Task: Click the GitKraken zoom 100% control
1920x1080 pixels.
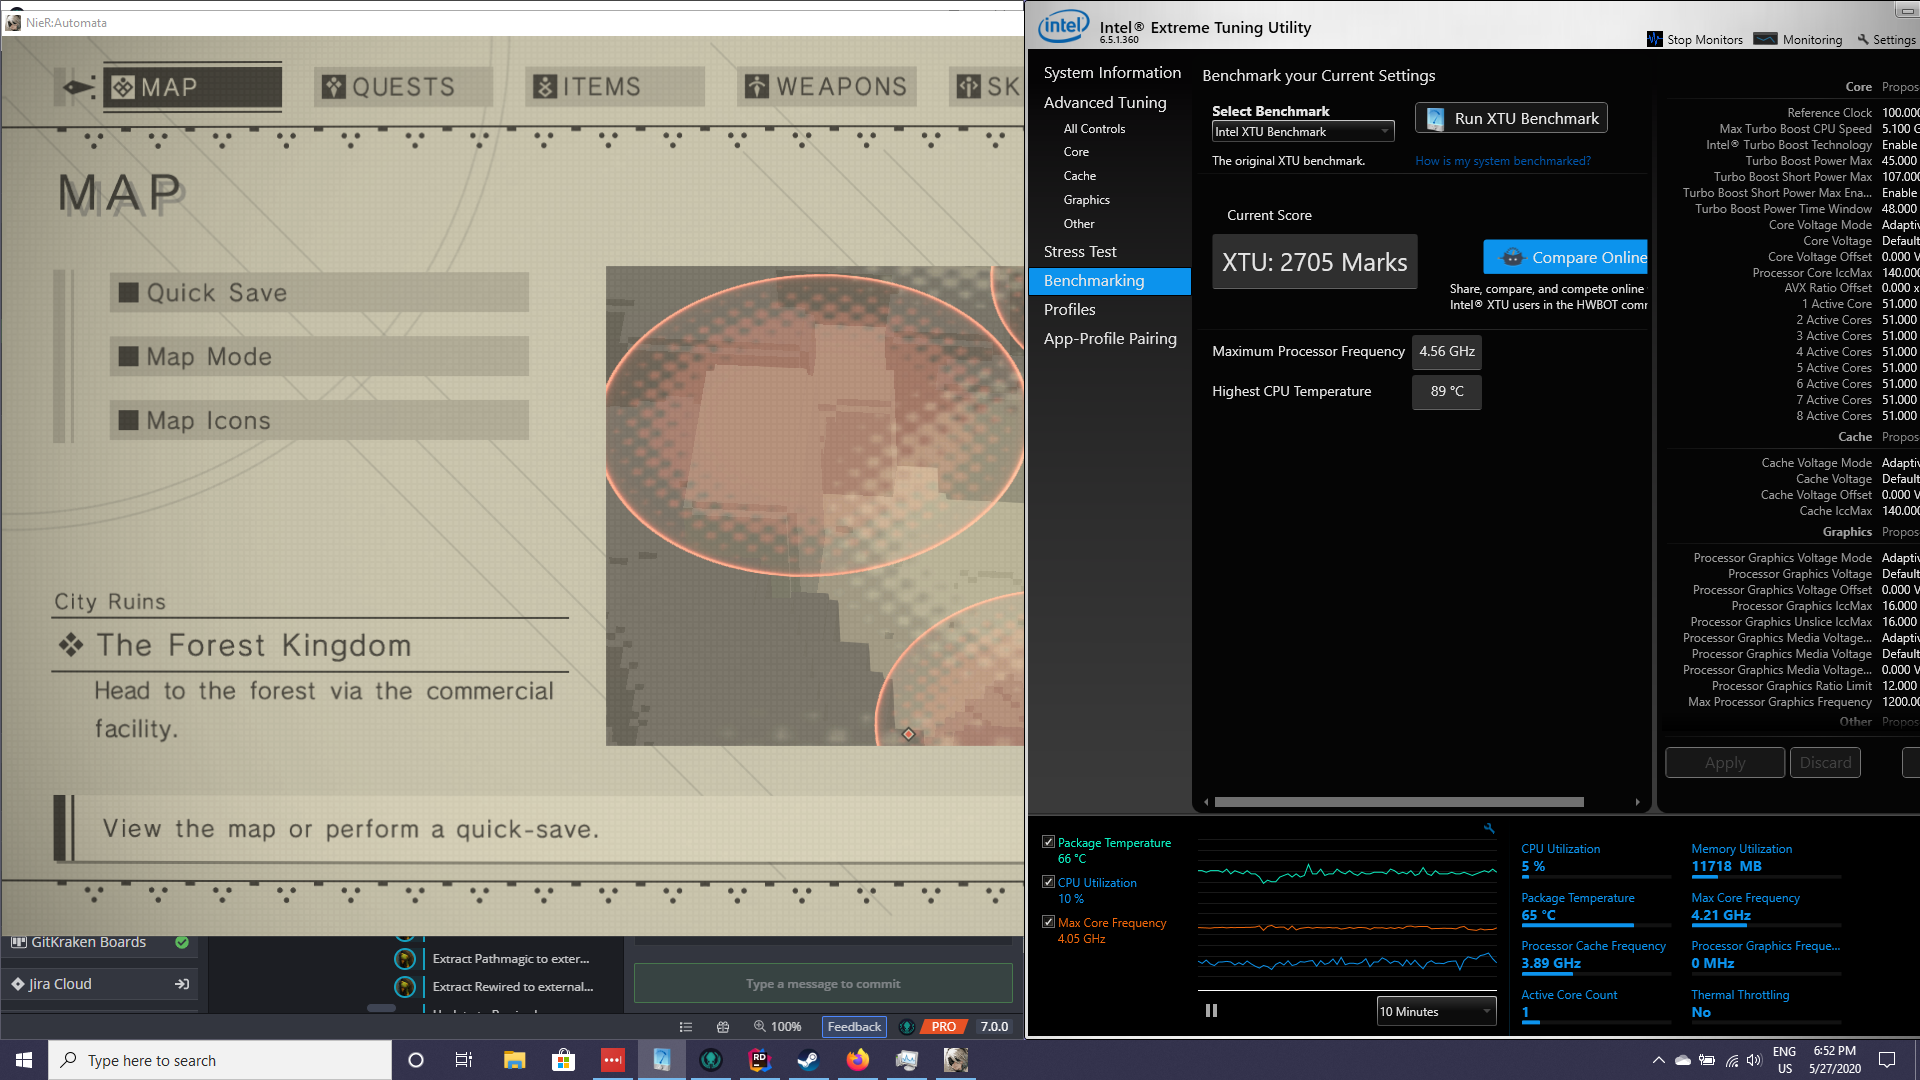Action: click(x=777, y=1027)
